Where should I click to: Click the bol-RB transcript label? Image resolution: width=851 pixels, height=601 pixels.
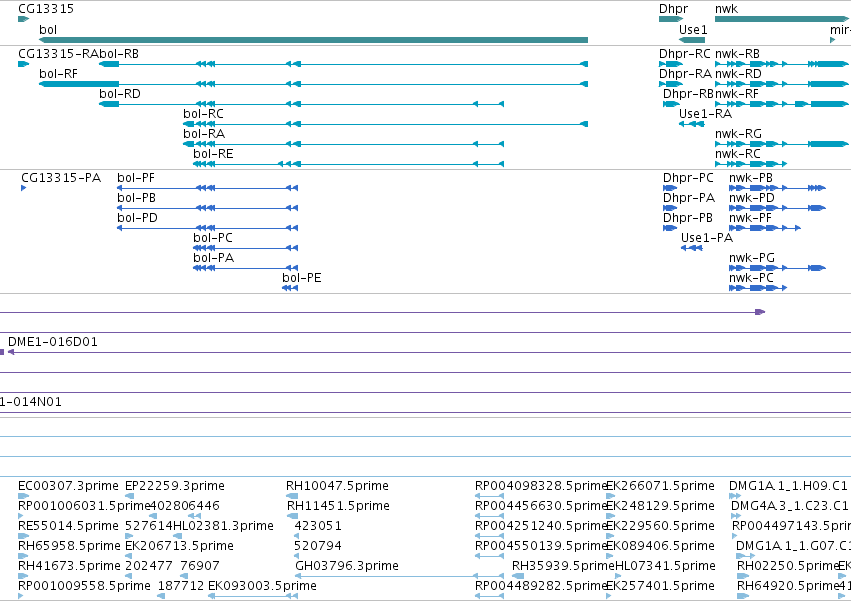point(119,54)
